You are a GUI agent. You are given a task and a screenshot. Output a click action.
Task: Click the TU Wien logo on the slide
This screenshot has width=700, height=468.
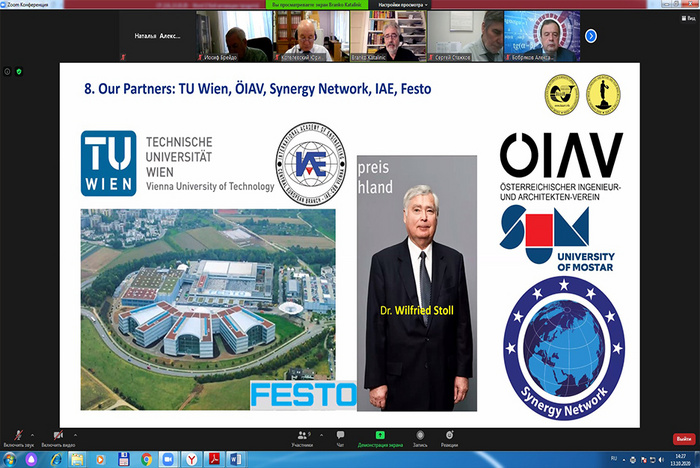coord(108,163)
